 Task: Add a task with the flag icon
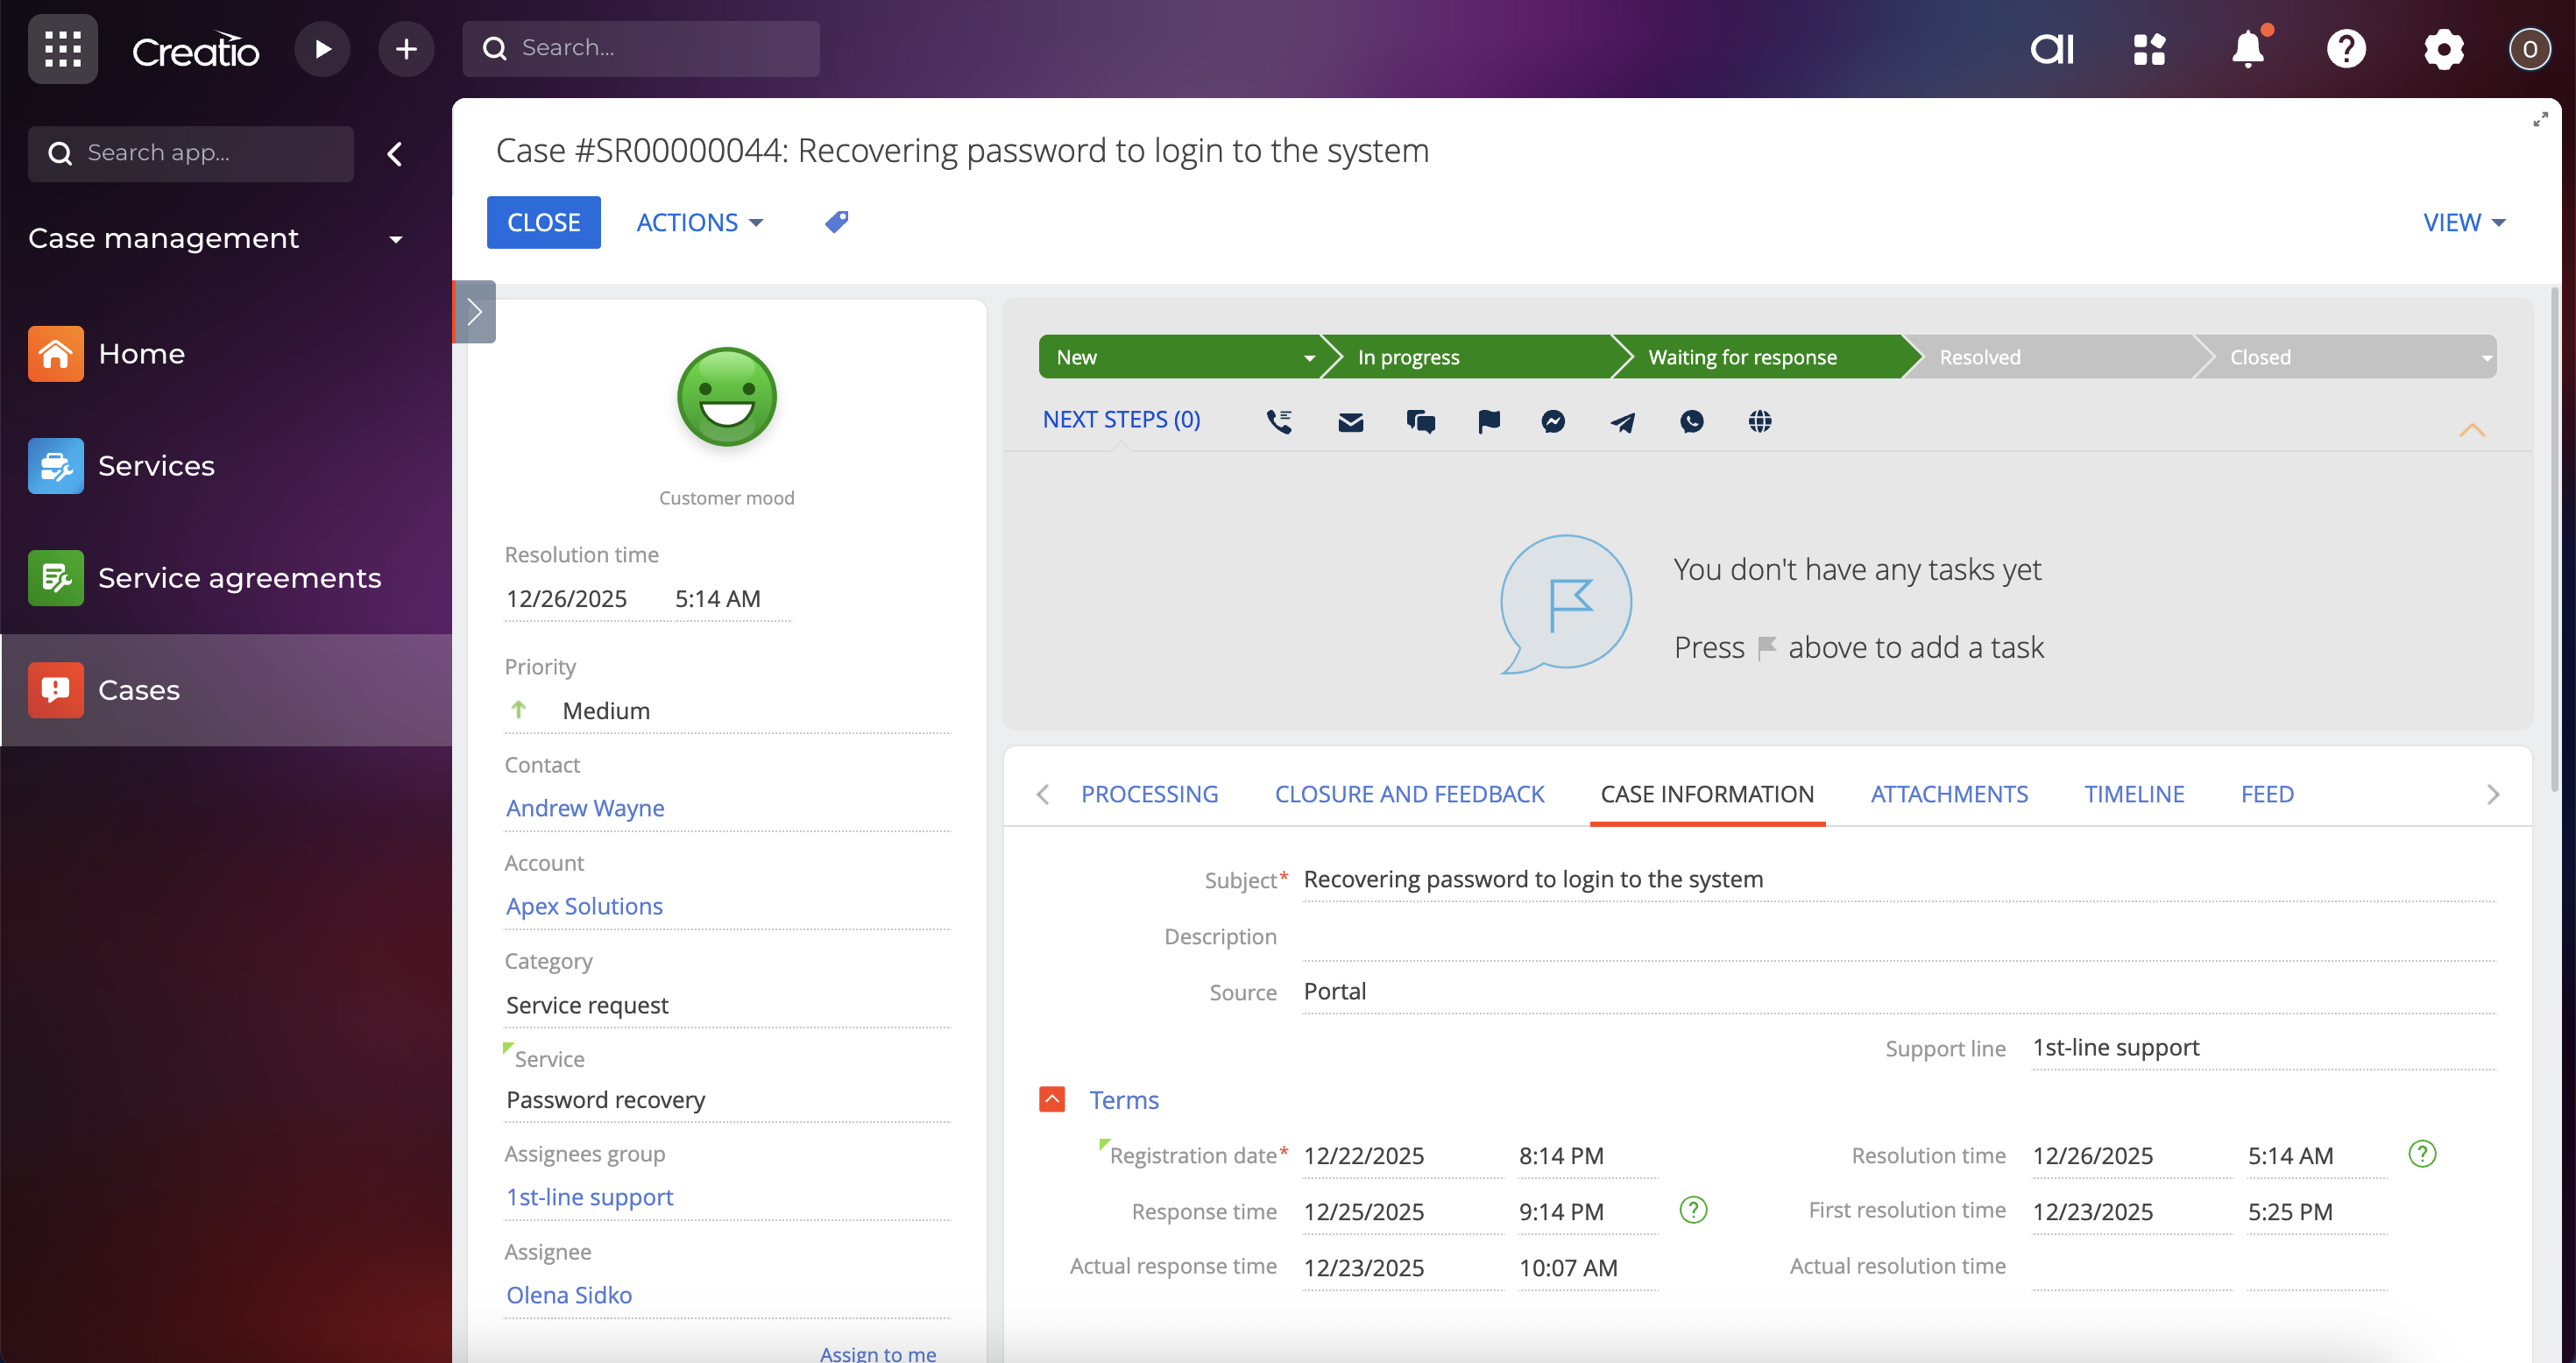click(x=1488, y=421)
